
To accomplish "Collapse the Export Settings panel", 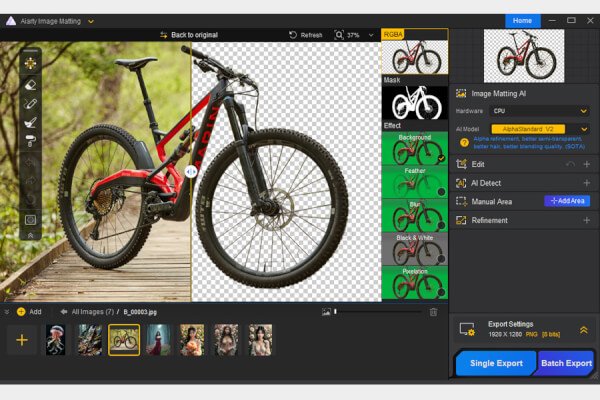I will pos(584,330).
